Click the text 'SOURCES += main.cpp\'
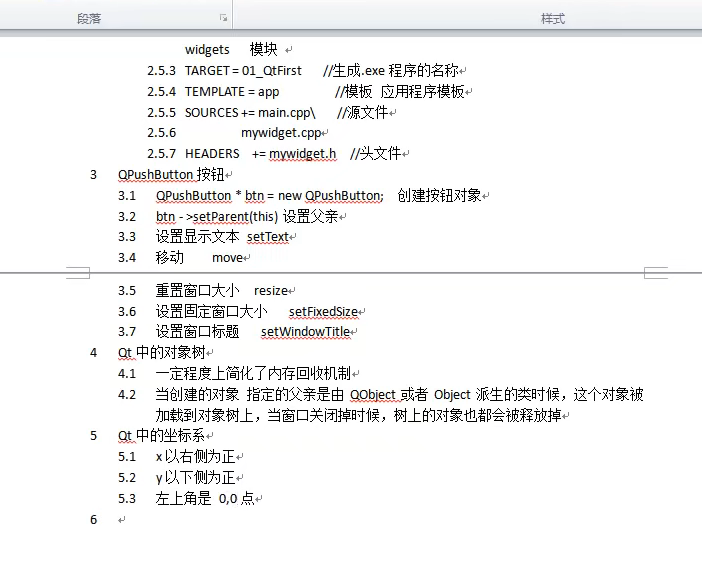702x585 pixels. [250, 112]
